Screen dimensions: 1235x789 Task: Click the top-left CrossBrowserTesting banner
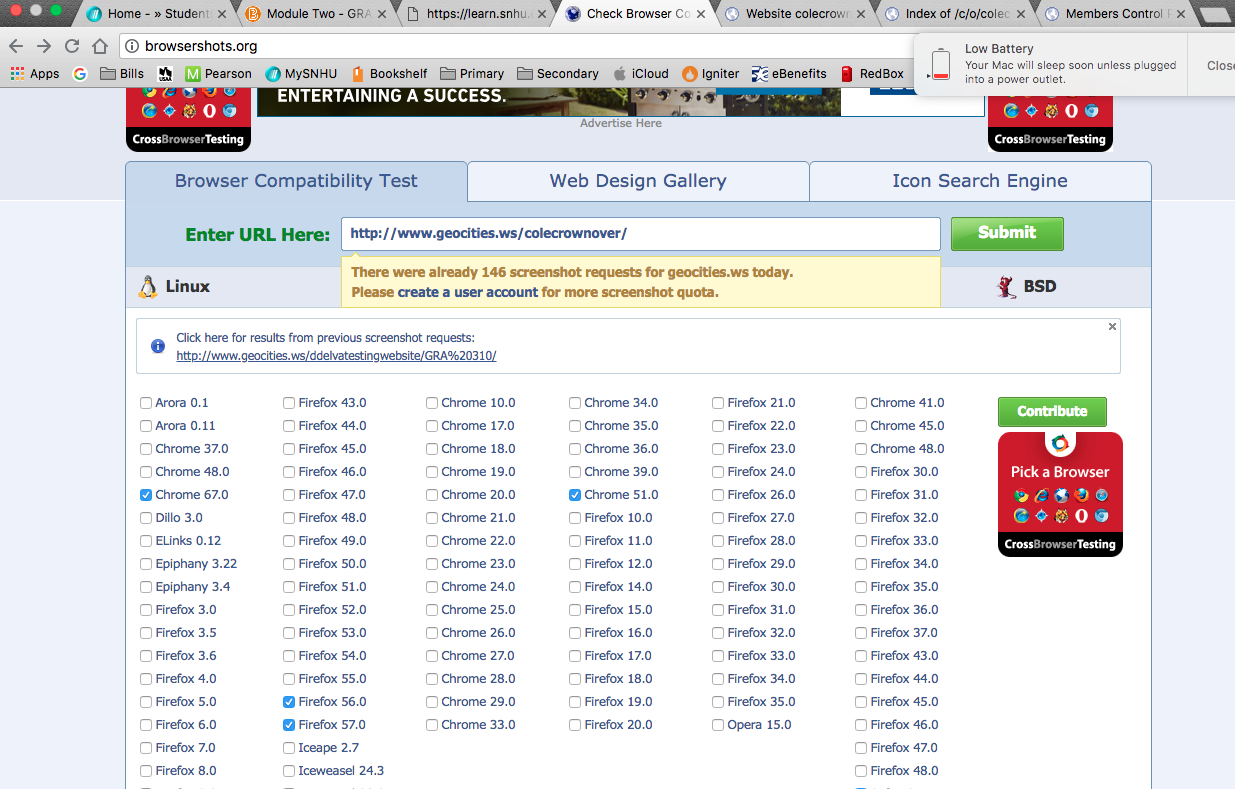[188, 120]
